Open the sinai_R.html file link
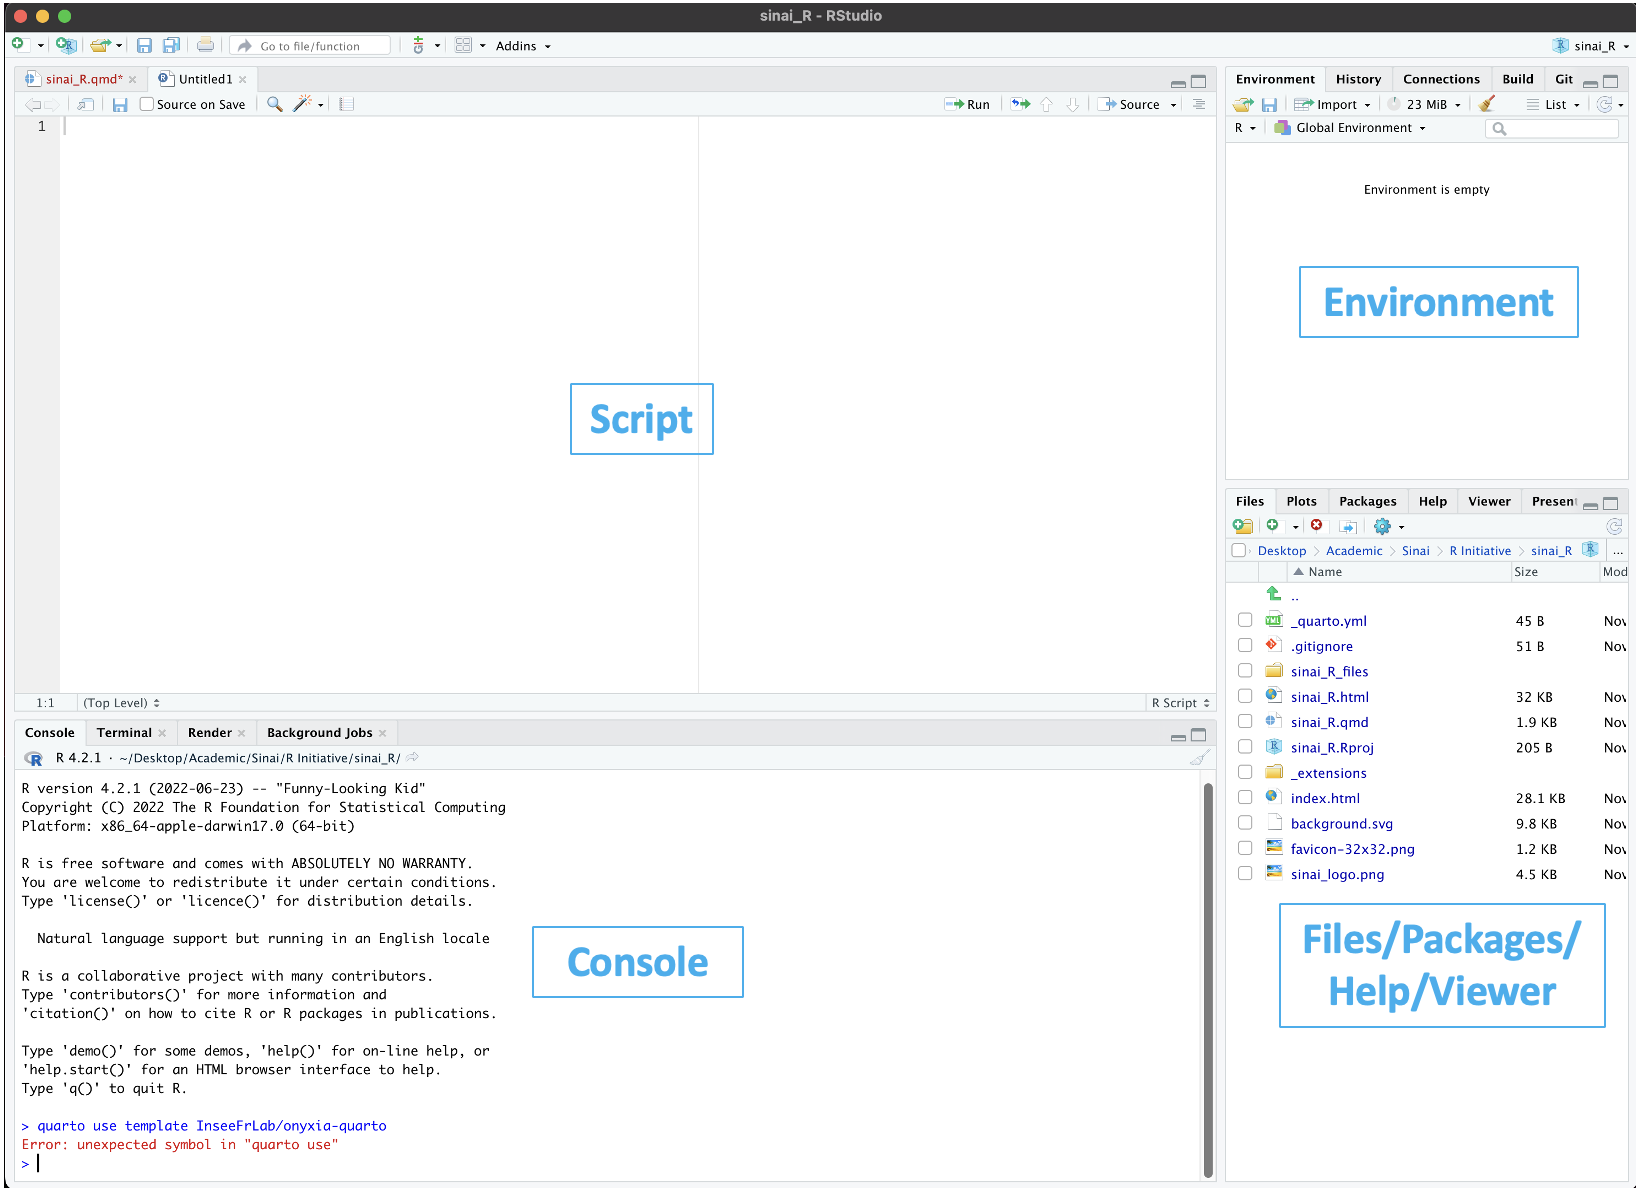Viewport: 1636px width, 1188px height. click(x=1329, y=697)
